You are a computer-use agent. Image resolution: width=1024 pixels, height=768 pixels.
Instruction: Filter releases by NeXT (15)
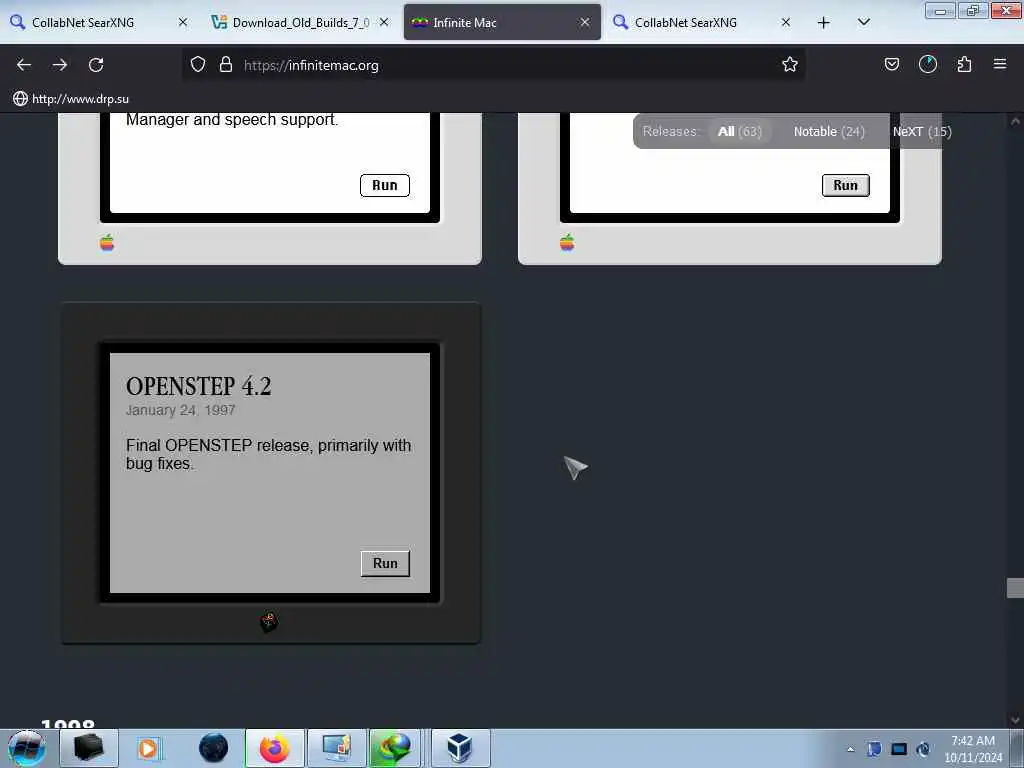921,131
